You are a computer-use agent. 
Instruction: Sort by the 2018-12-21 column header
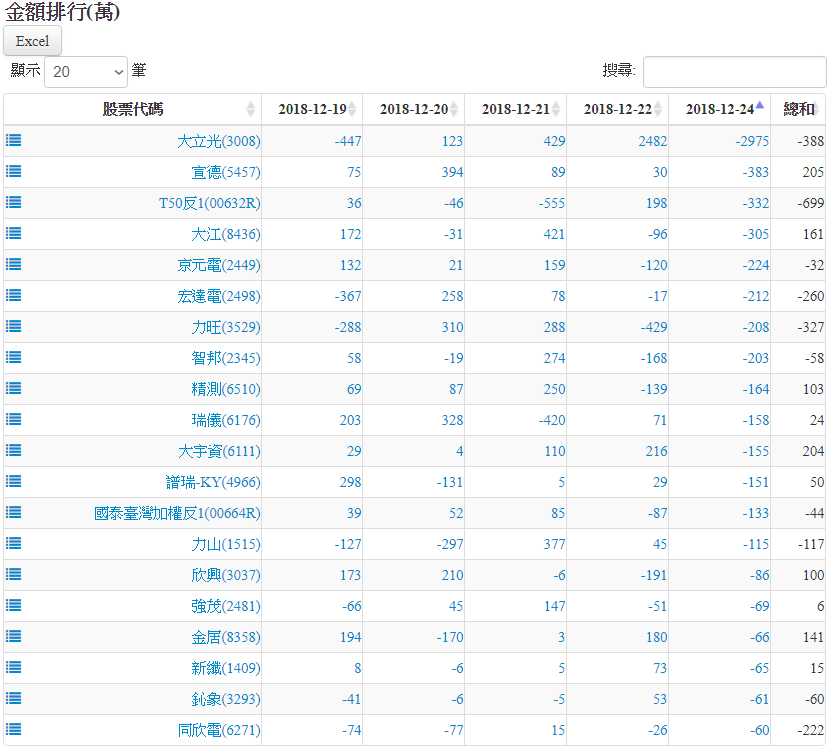point(515,109)
